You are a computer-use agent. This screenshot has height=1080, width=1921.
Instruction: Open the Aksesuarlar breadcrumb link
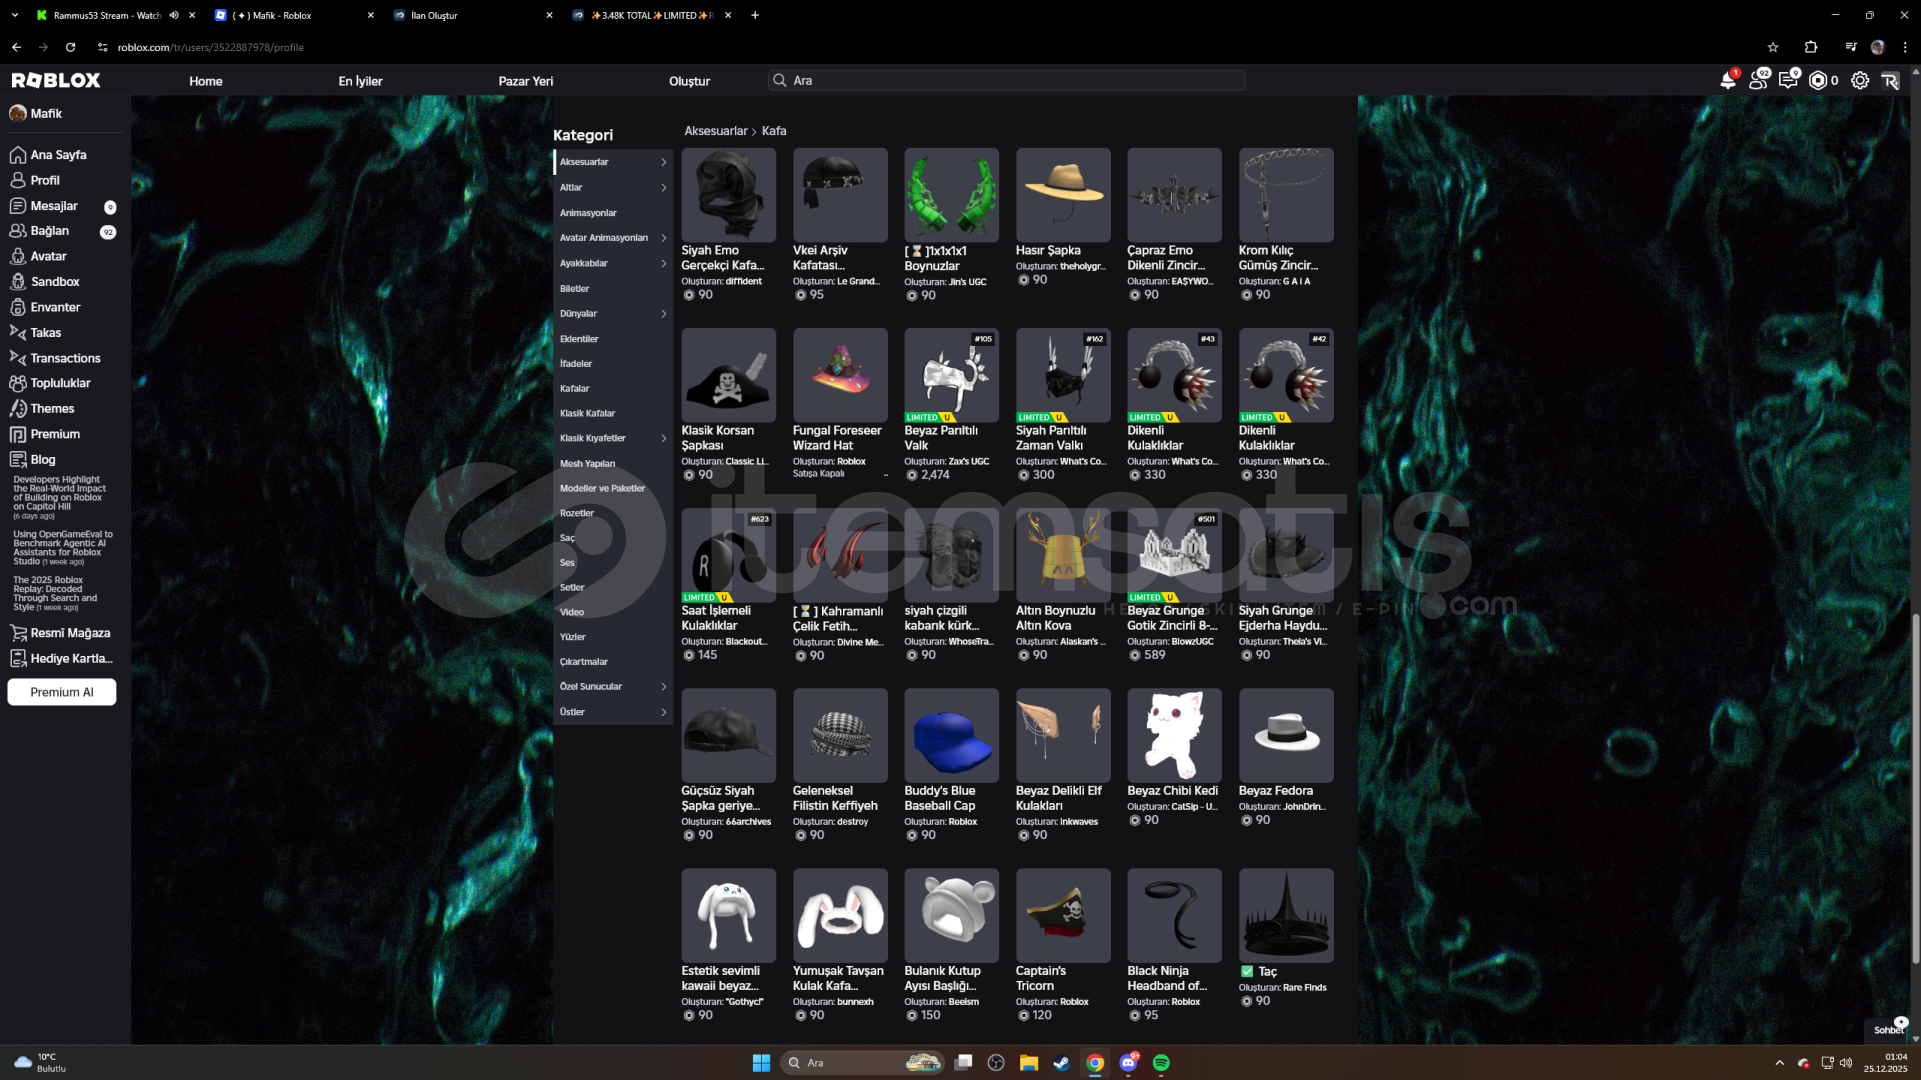715,131
